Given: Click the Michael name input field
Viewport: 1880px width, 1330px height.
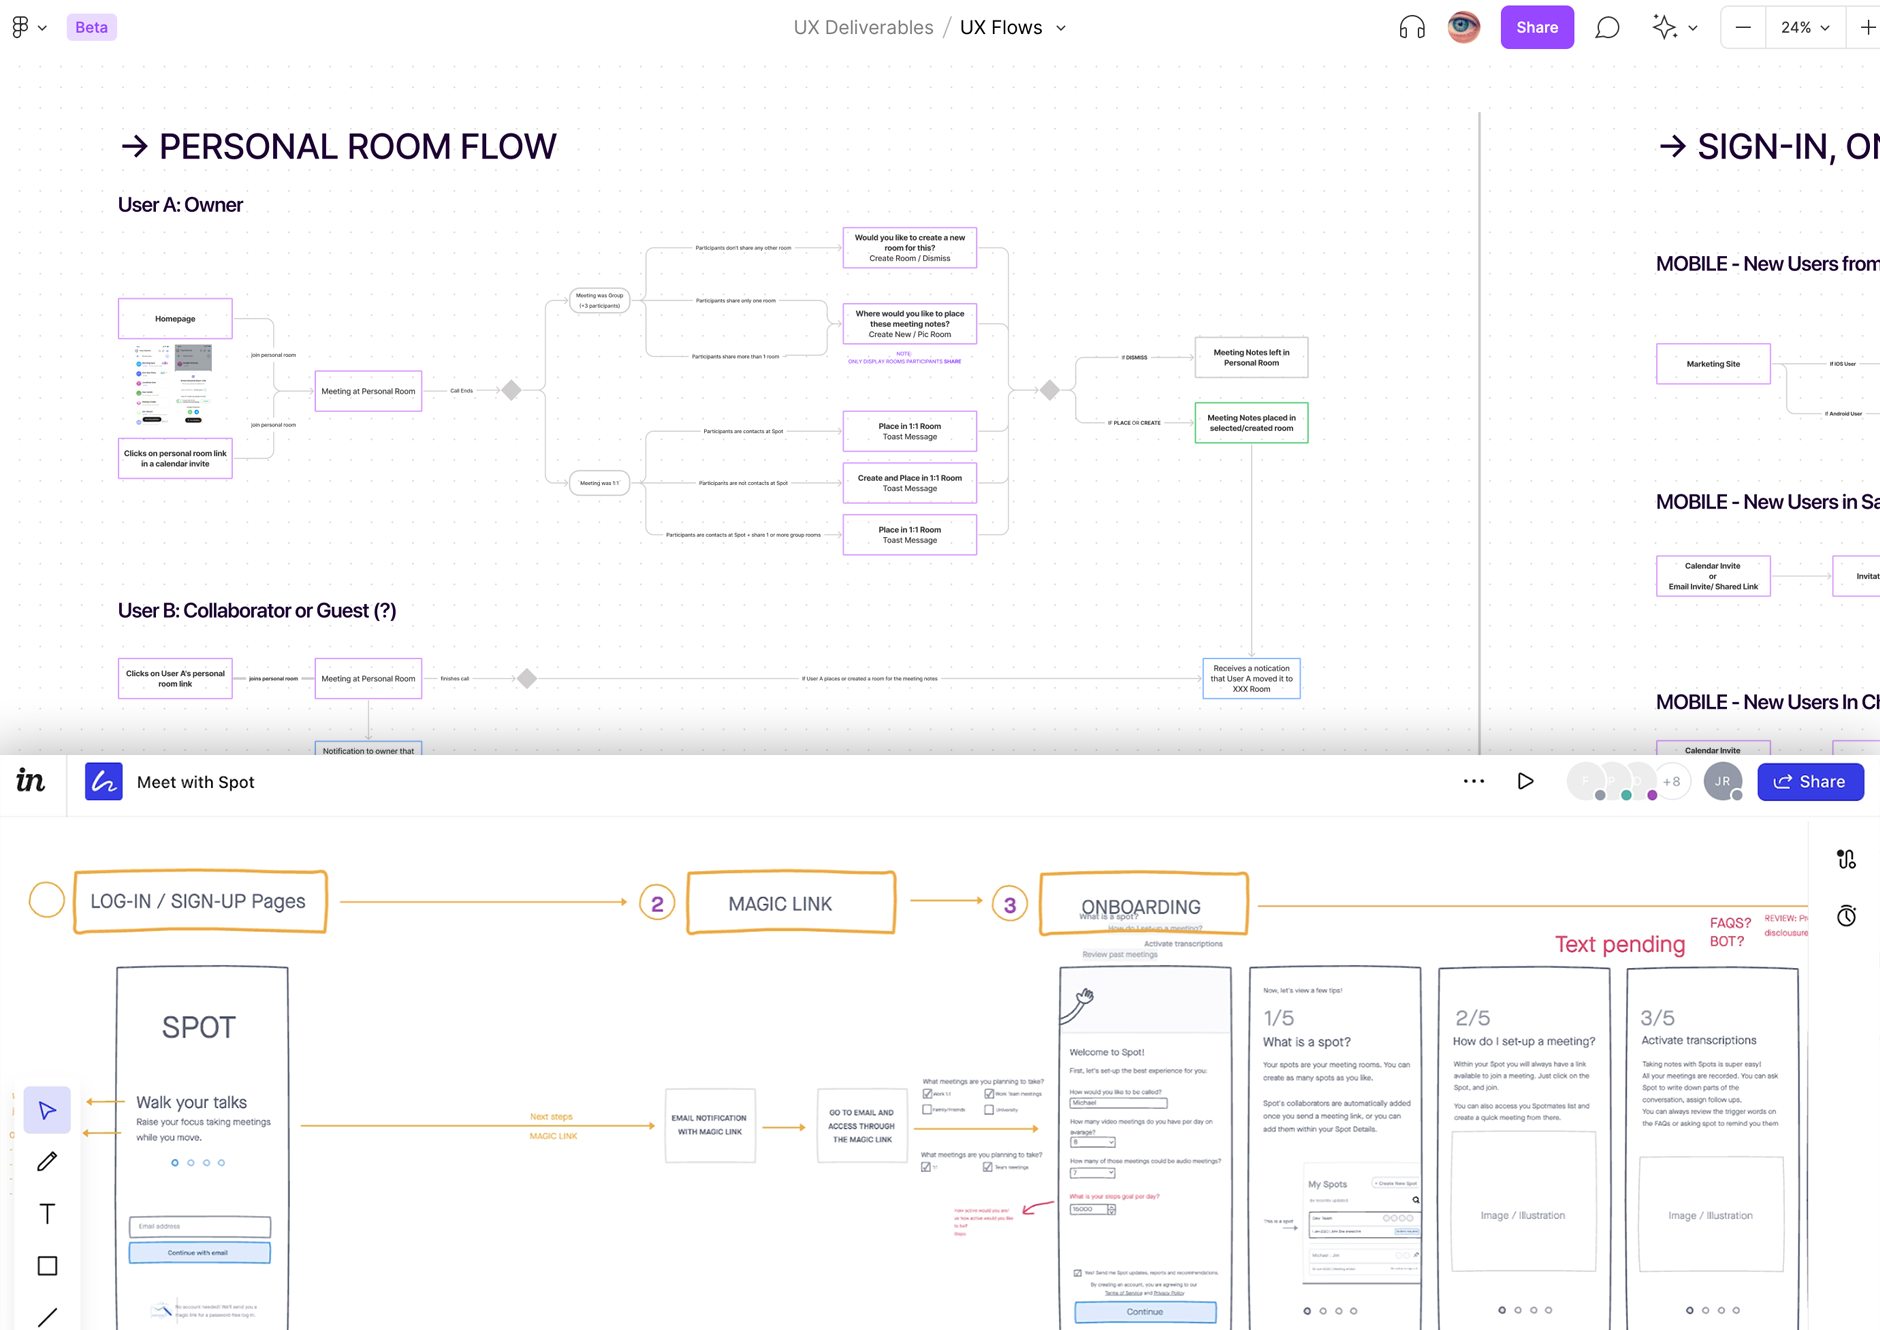Looking at the screenshot, I should pyautogui.click(x=1118, y=1103).
